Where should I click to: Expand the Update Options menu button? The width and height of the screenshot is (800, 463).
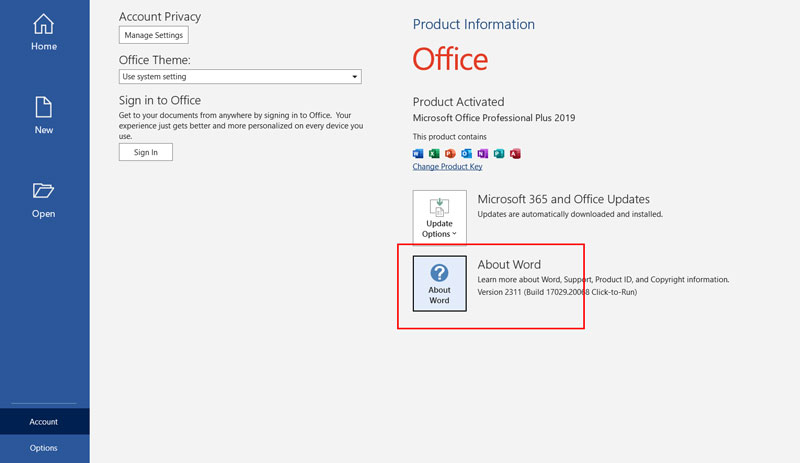pyautogui.click(x=439, y=218)
